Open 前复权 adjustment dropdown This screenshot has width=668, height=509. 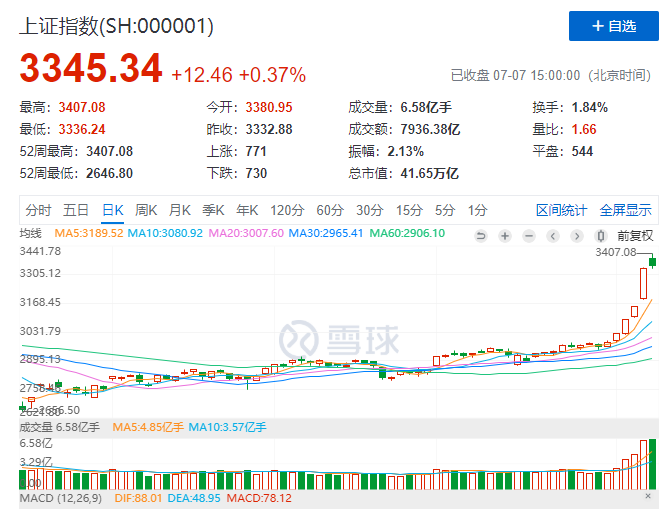(635, 236)
